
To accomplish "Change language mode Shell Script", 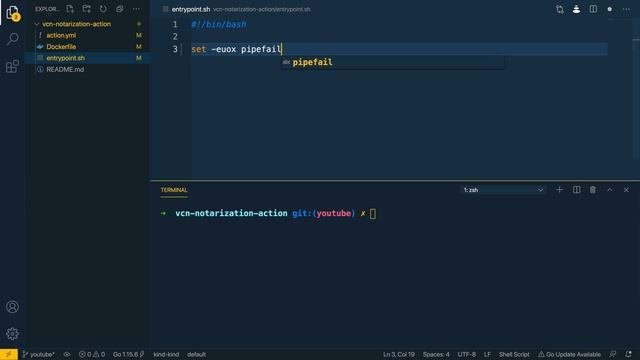I will pyautogui.click(x=514, y=354).
